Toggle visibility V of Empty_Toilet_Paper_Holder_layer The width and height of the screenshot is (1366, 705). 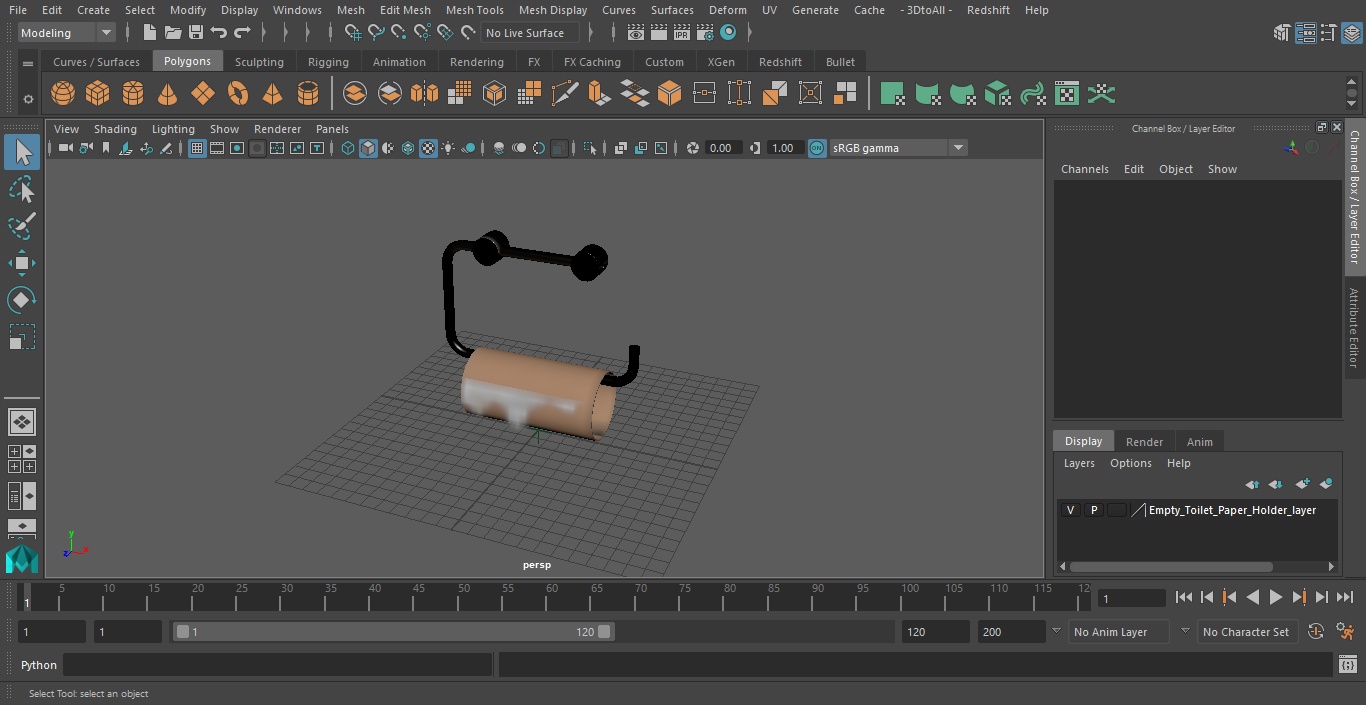tap(1070, 510)
